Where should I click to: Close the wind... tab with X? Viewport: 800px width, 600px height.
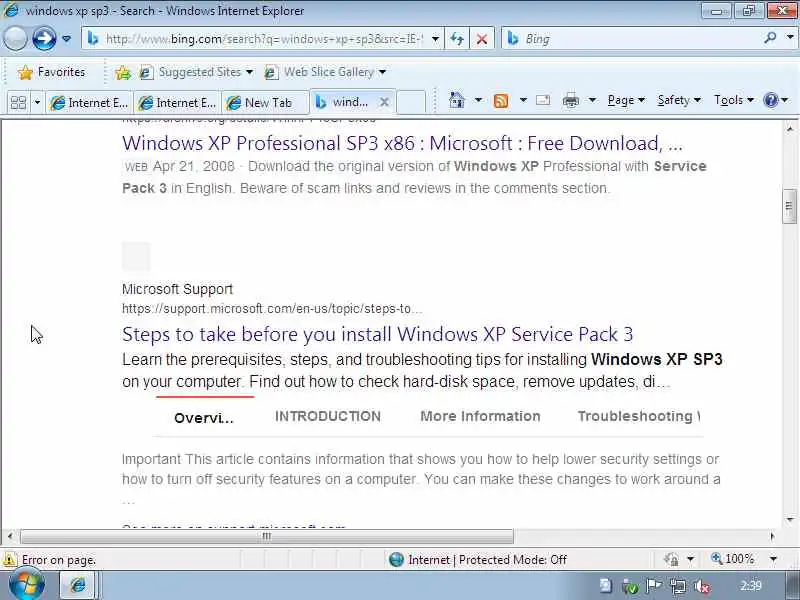click(384, 102)
